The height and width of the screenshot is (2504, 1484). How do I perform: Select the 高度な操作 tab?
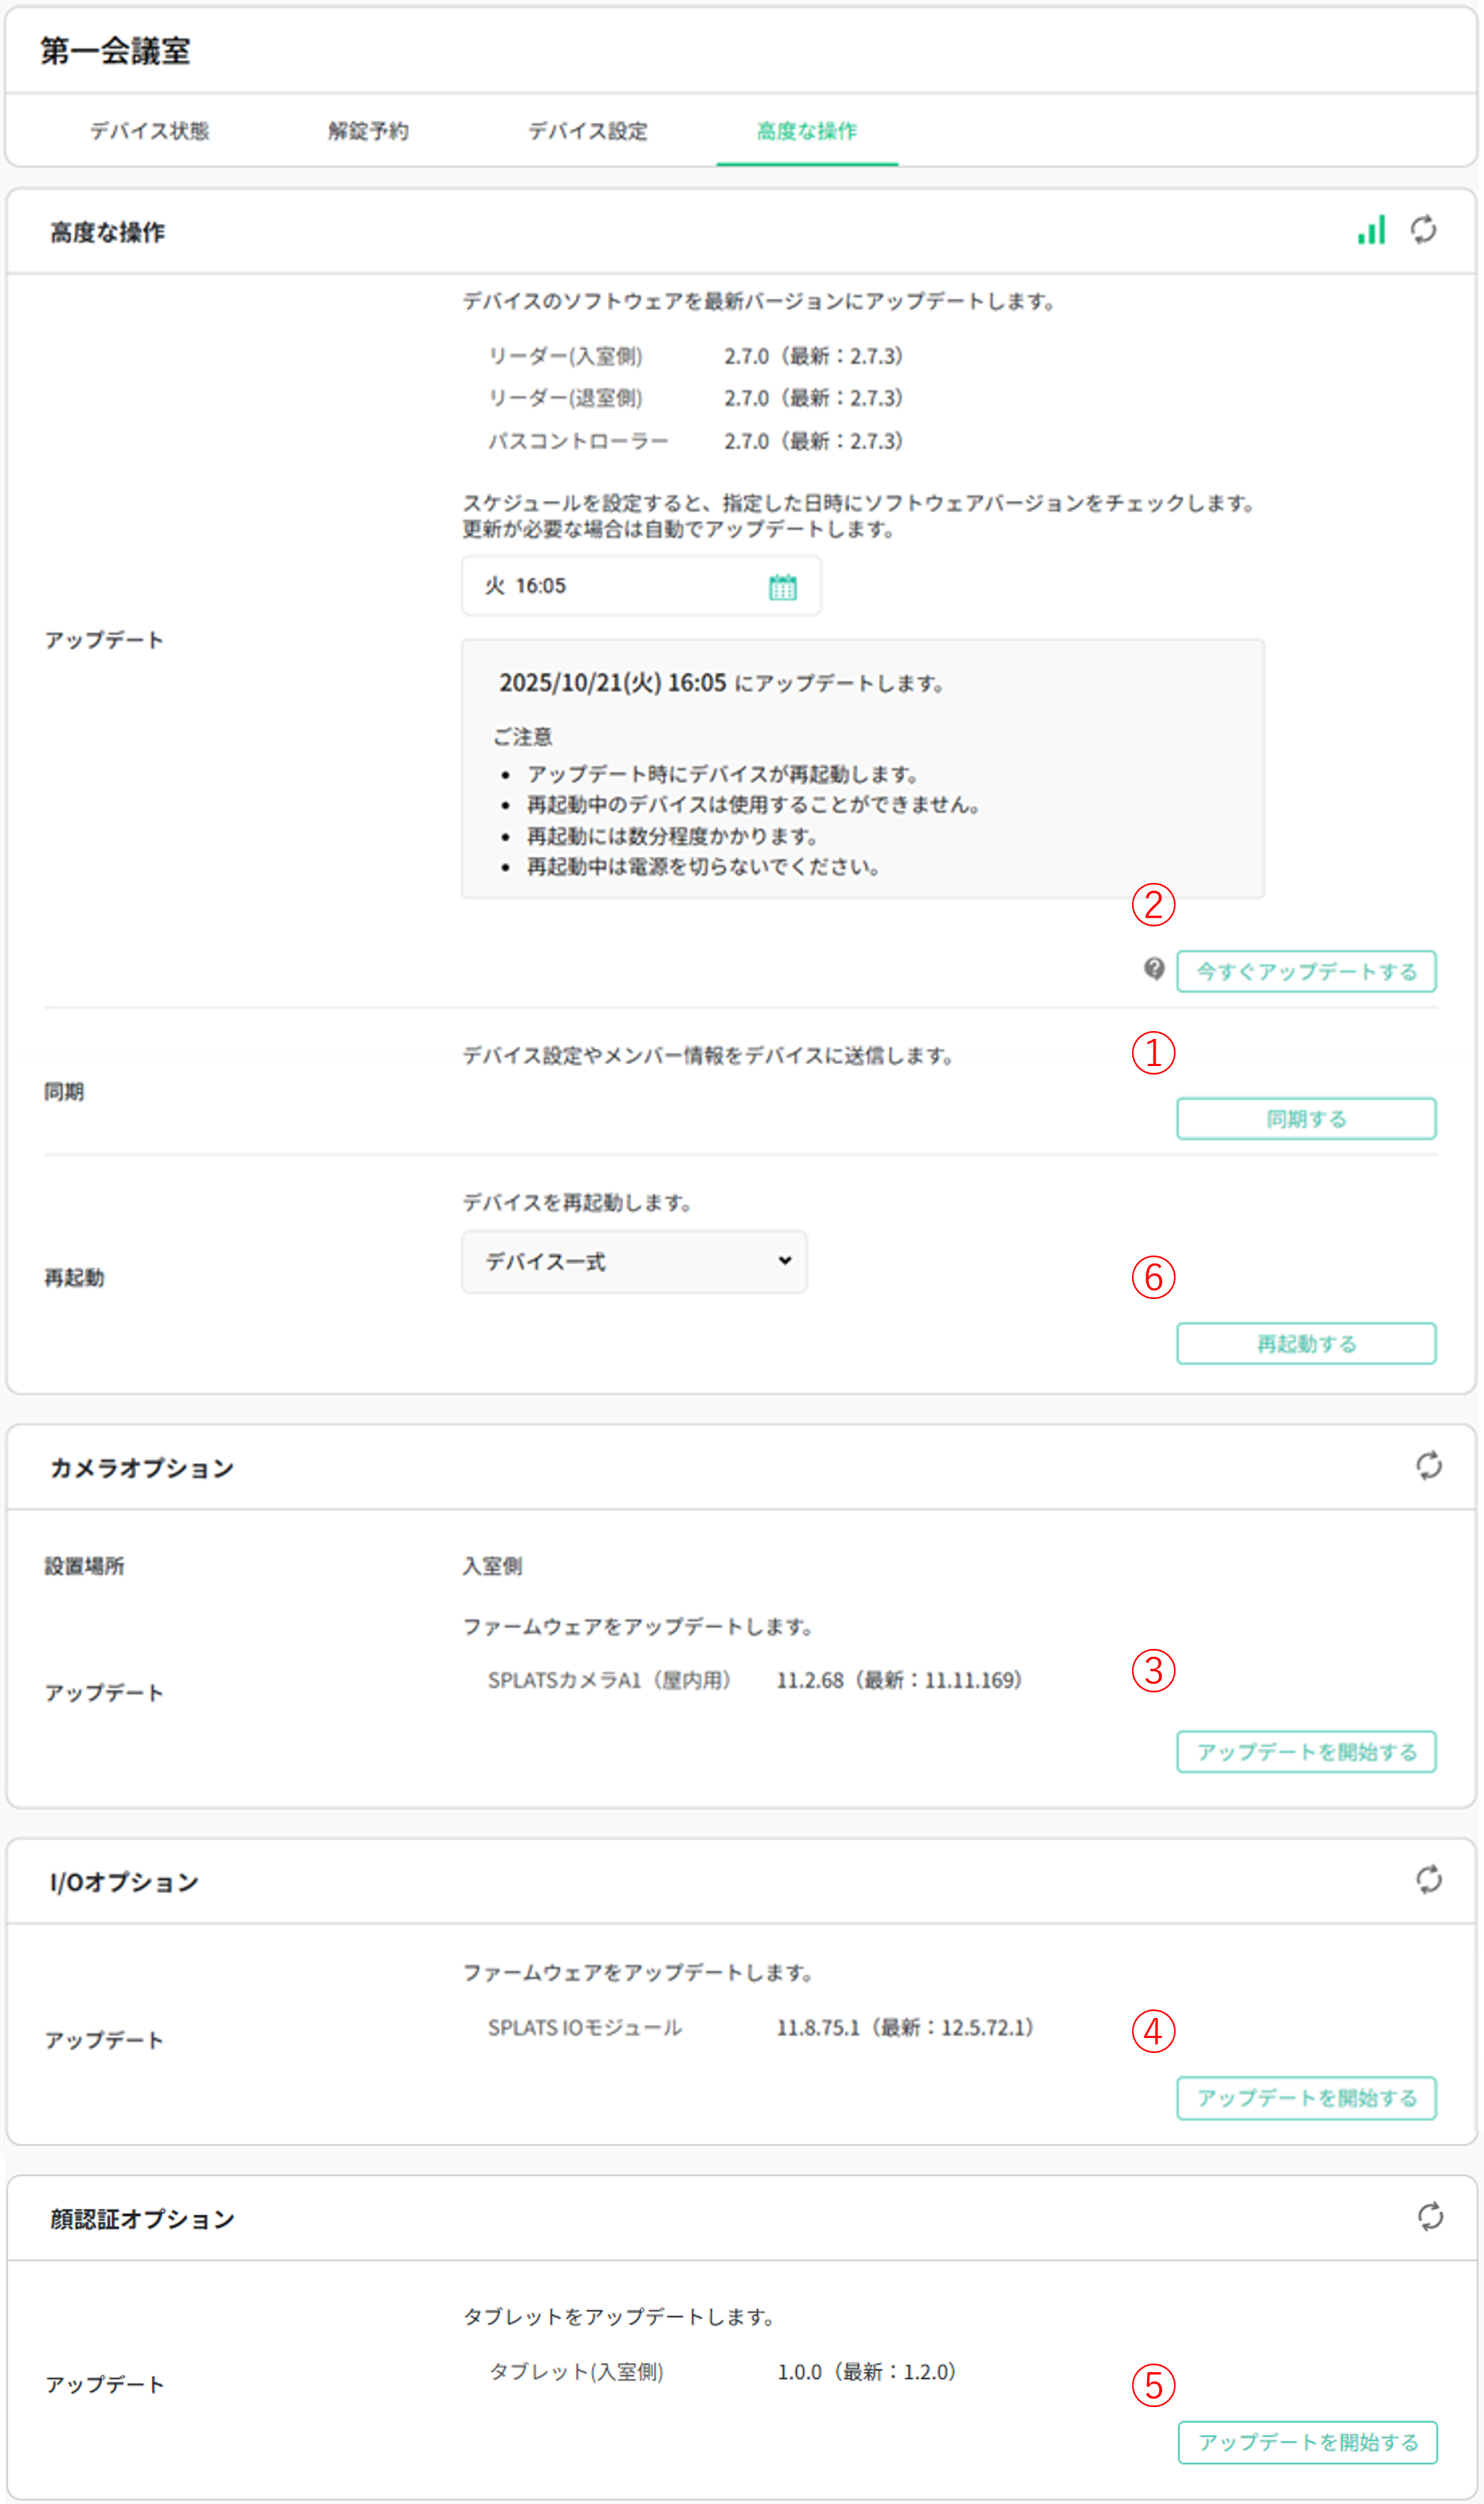[x=807, y=131]
